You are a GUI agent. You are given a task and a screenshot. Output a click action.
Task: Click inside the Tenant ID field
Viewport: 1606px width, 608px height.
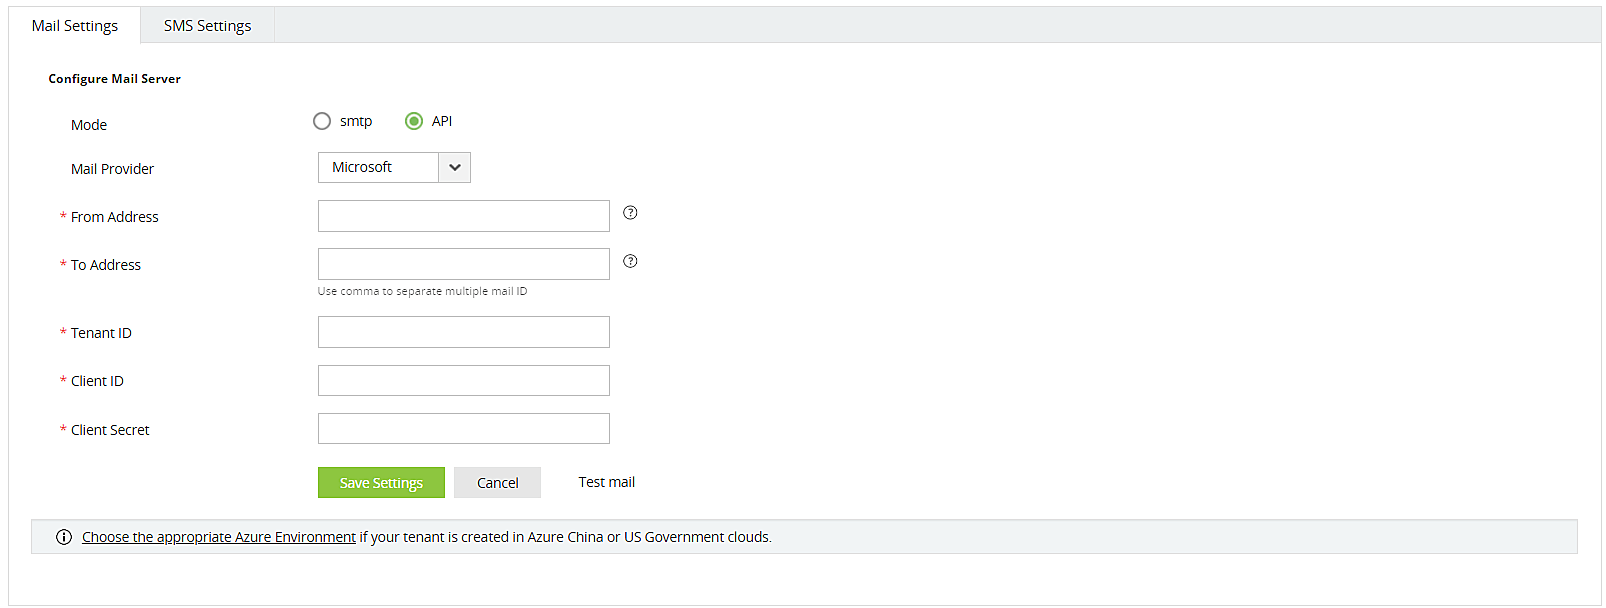(463, 331)
